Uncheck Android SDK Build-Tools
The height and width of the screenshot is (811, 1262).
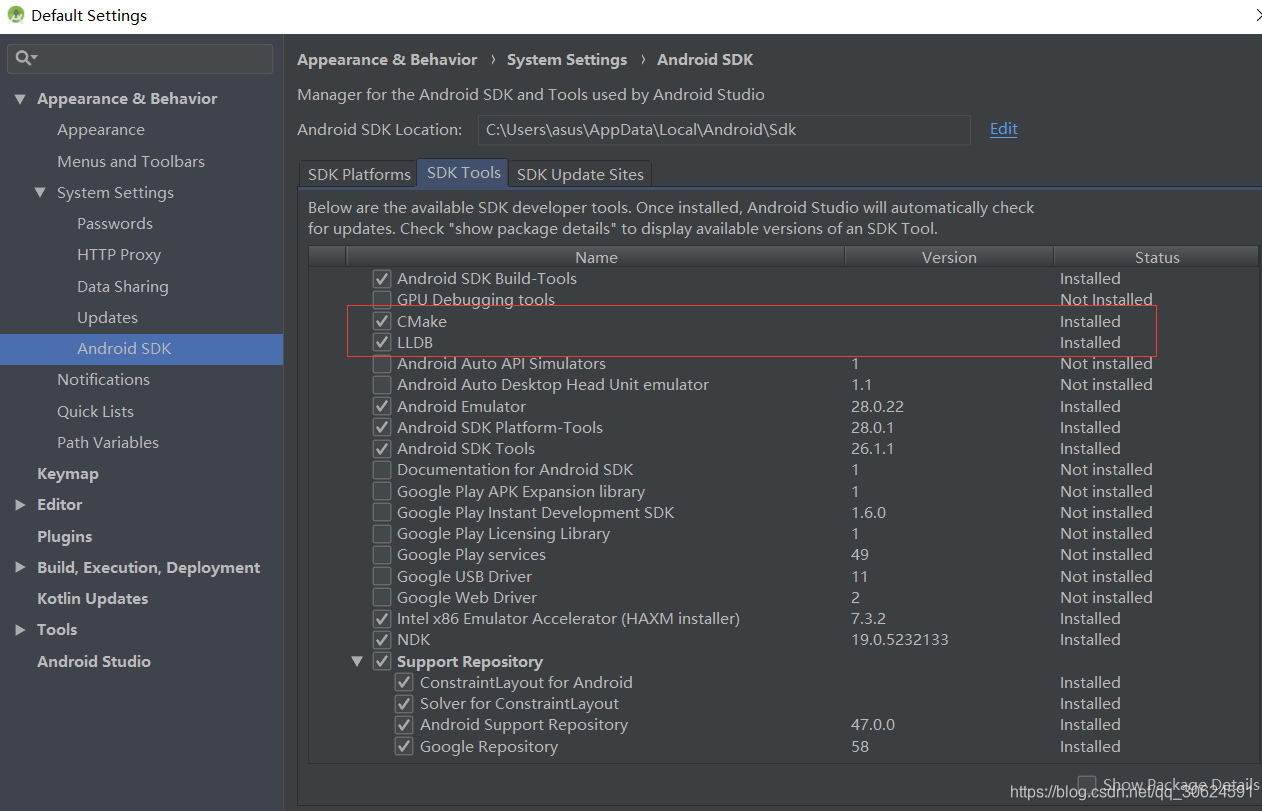coord(382,279)
